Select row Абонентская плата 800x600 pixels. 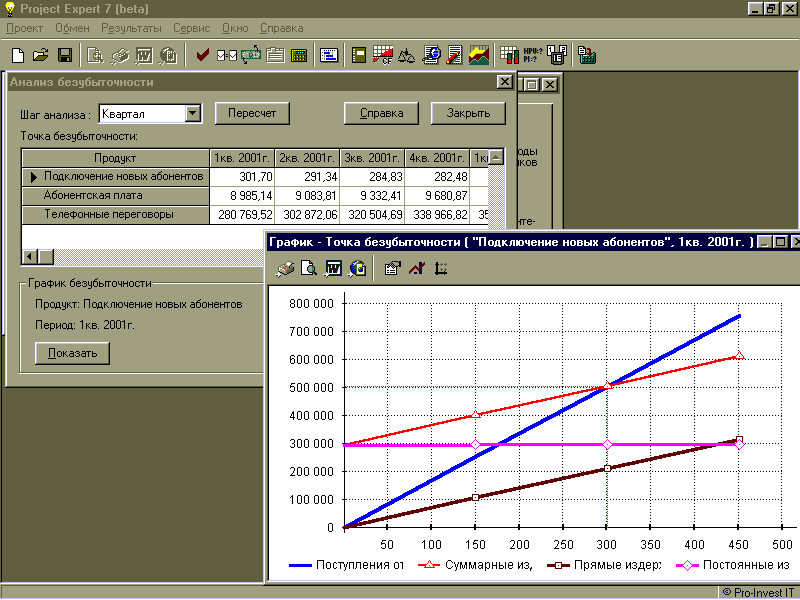pos(115,195)
